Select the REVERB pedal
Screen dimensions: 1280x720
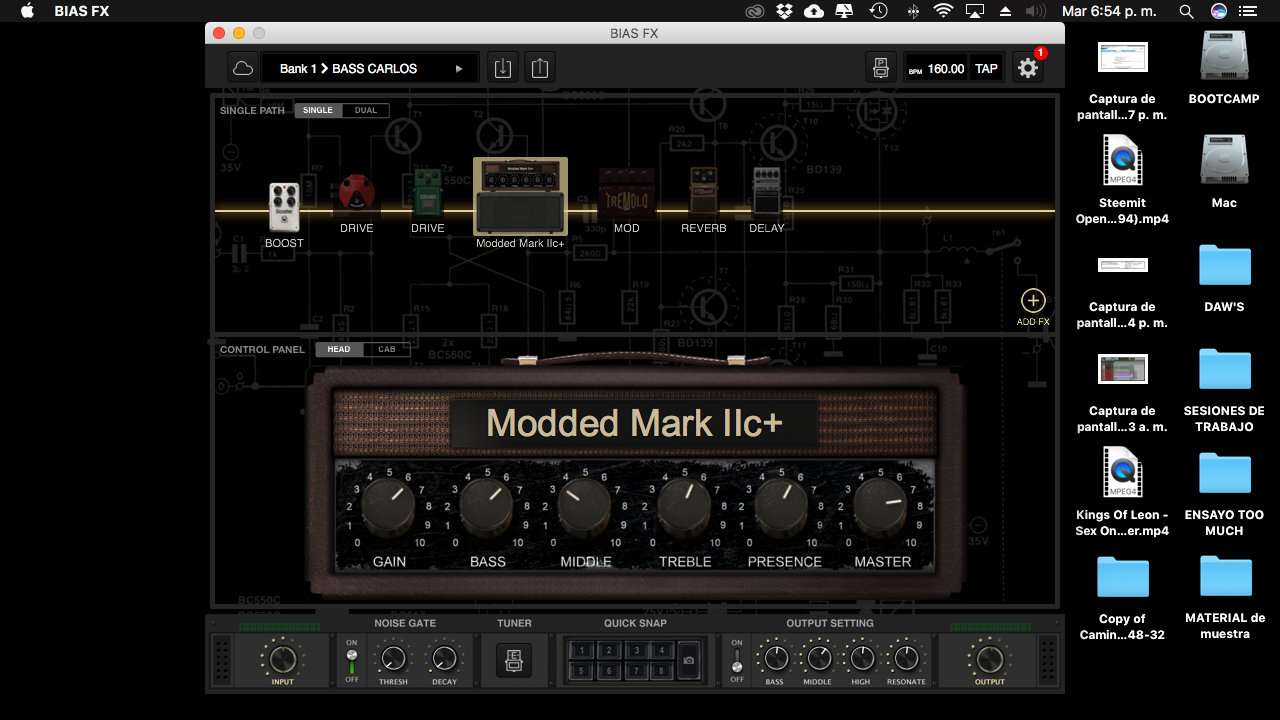(704, 192)
